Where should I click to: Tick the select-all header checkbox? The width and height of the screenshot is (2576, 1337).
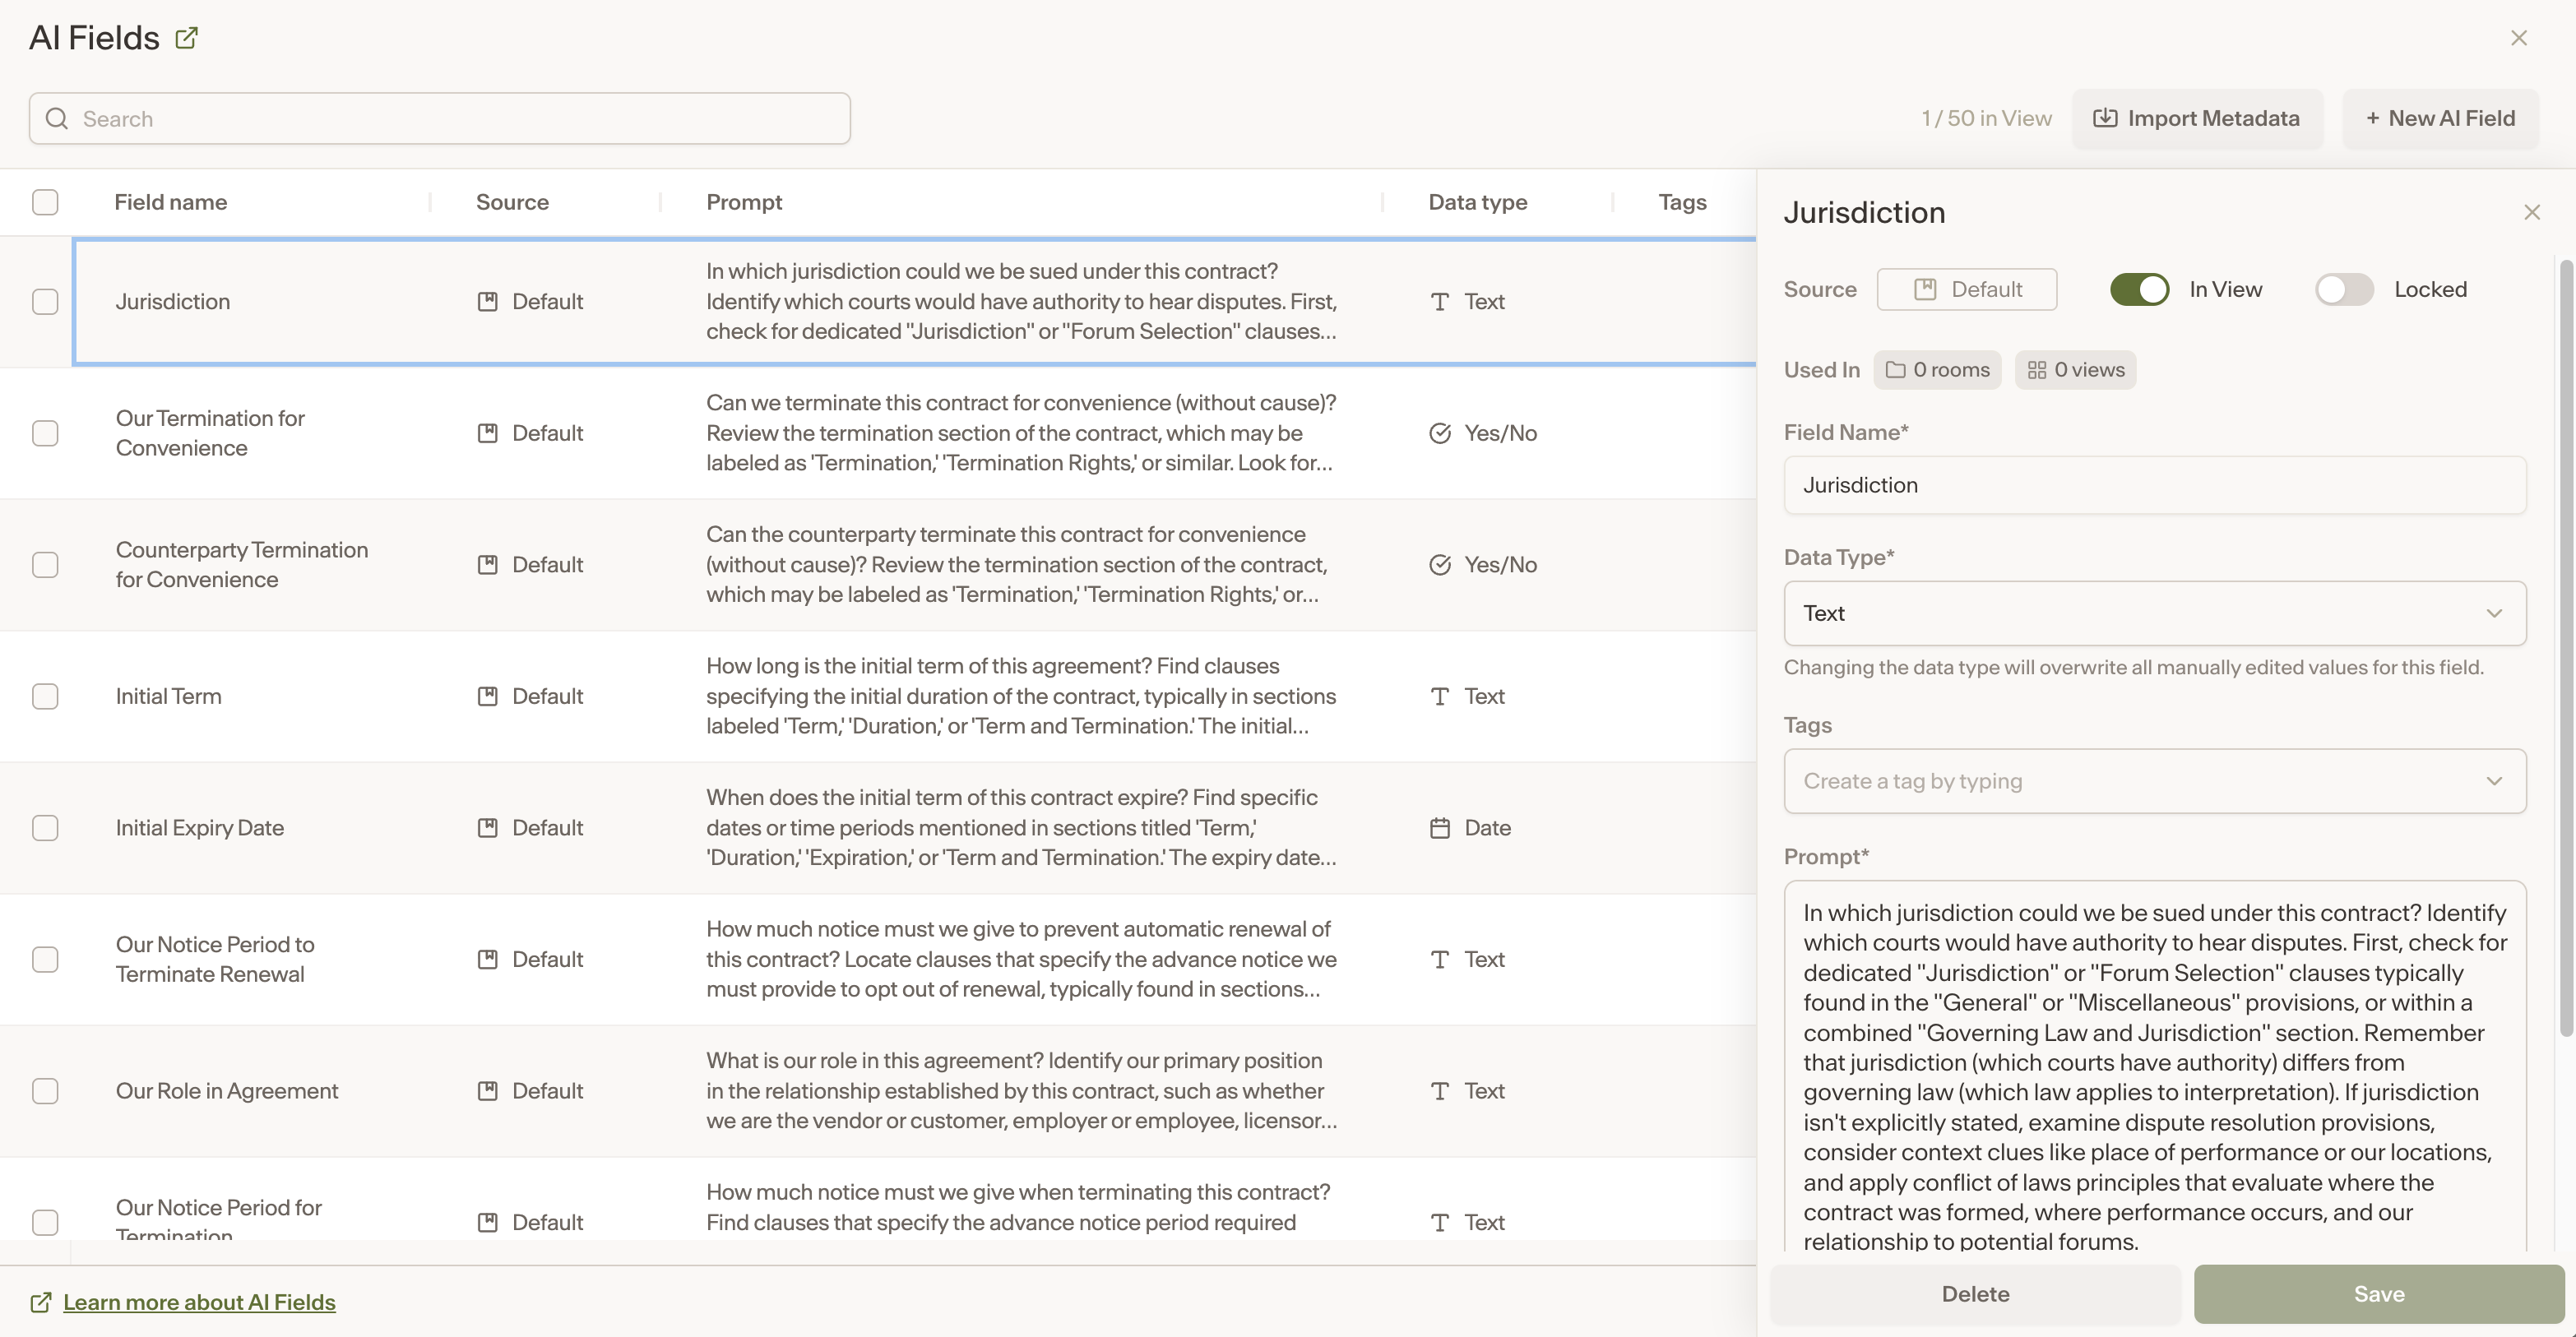(45, 202)
